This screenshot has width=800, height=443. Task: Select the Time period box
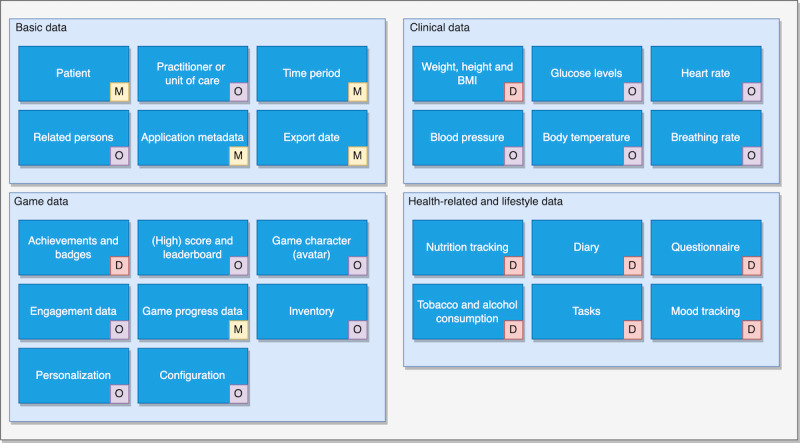pos(312,73)
